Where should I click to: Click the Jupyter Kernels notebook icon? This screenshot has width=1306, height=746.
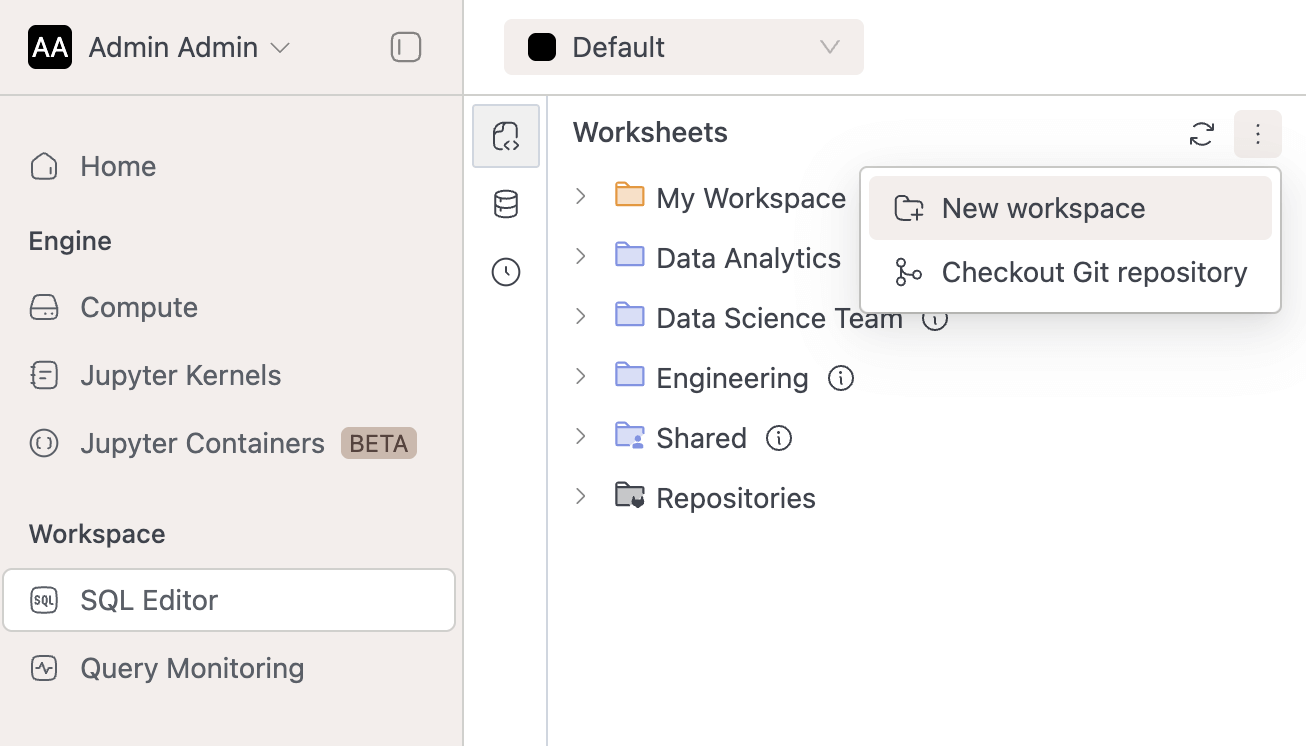click(44, 375)
